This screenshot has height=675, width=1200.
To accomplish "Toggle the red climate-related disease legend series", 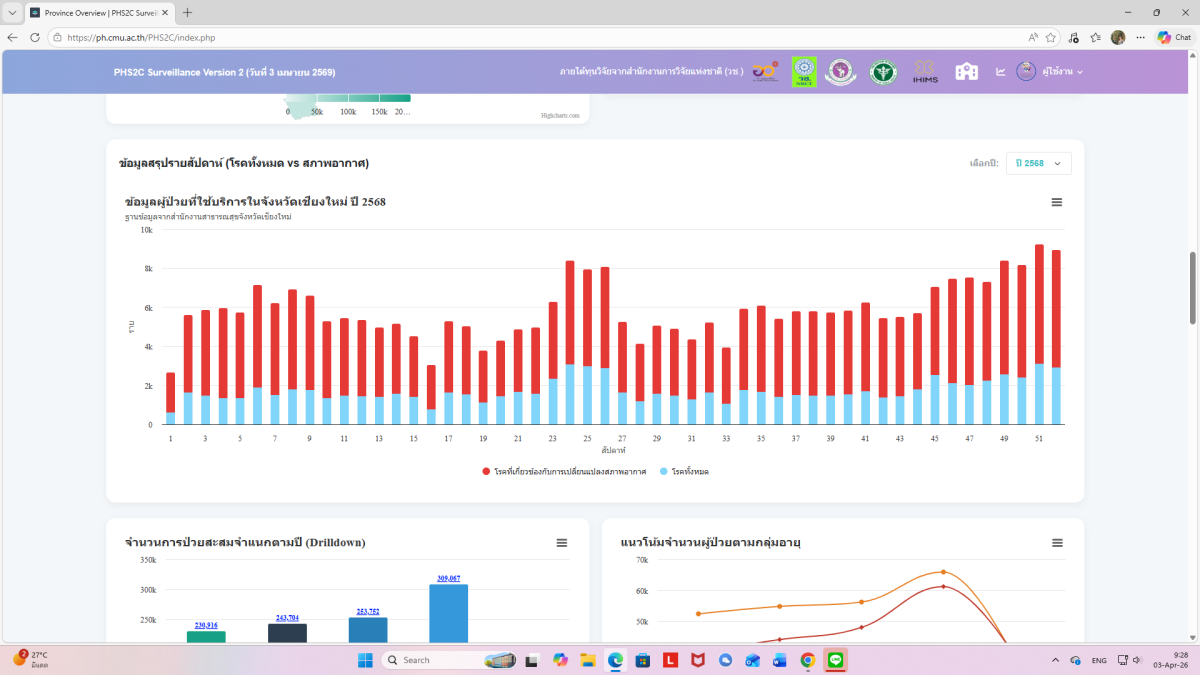I will (564, 471).
